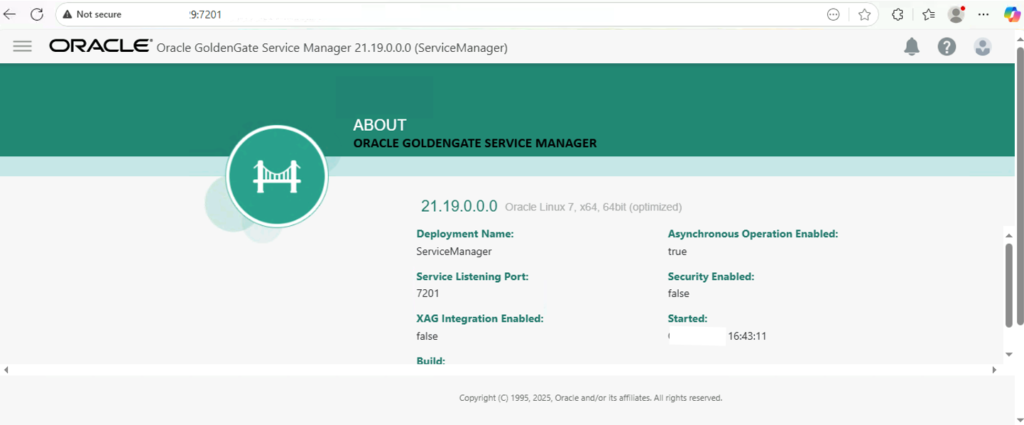Open the user account avatar menu
This screenshot has height=425, width=1024.
[x=982, y=46]
